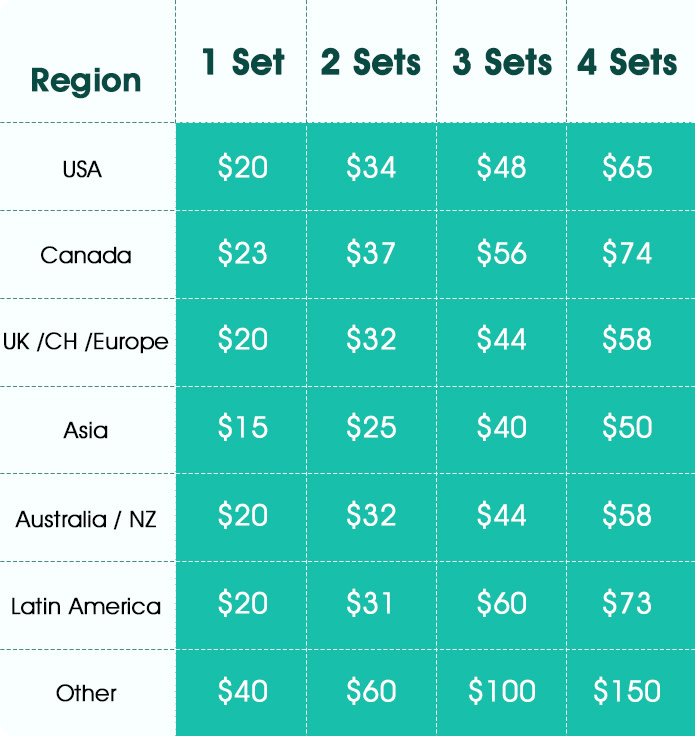The image size is (695, 736).
Task: Click the USA region row label
Action: pos(82,169)
